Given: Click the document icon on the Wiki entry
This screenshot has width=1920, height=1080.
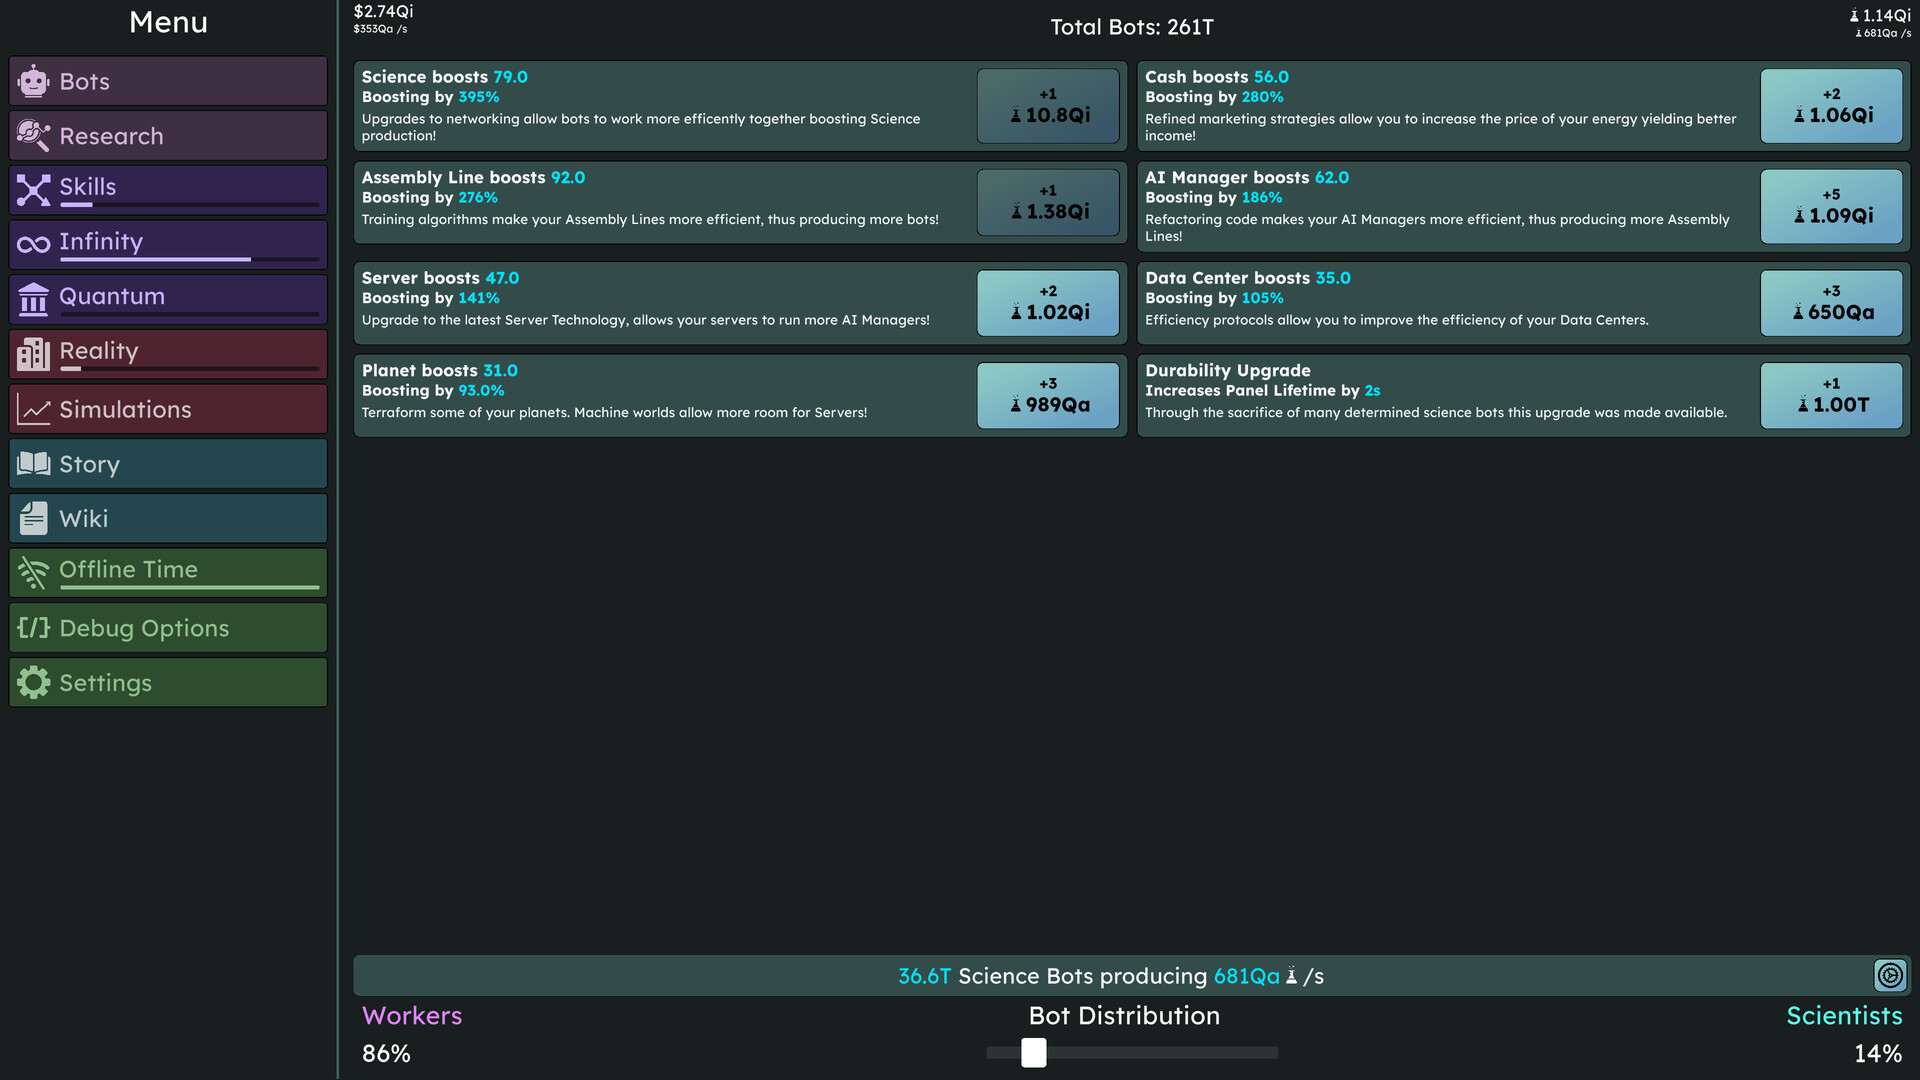Looking at the screenshot, I should 33,518.
